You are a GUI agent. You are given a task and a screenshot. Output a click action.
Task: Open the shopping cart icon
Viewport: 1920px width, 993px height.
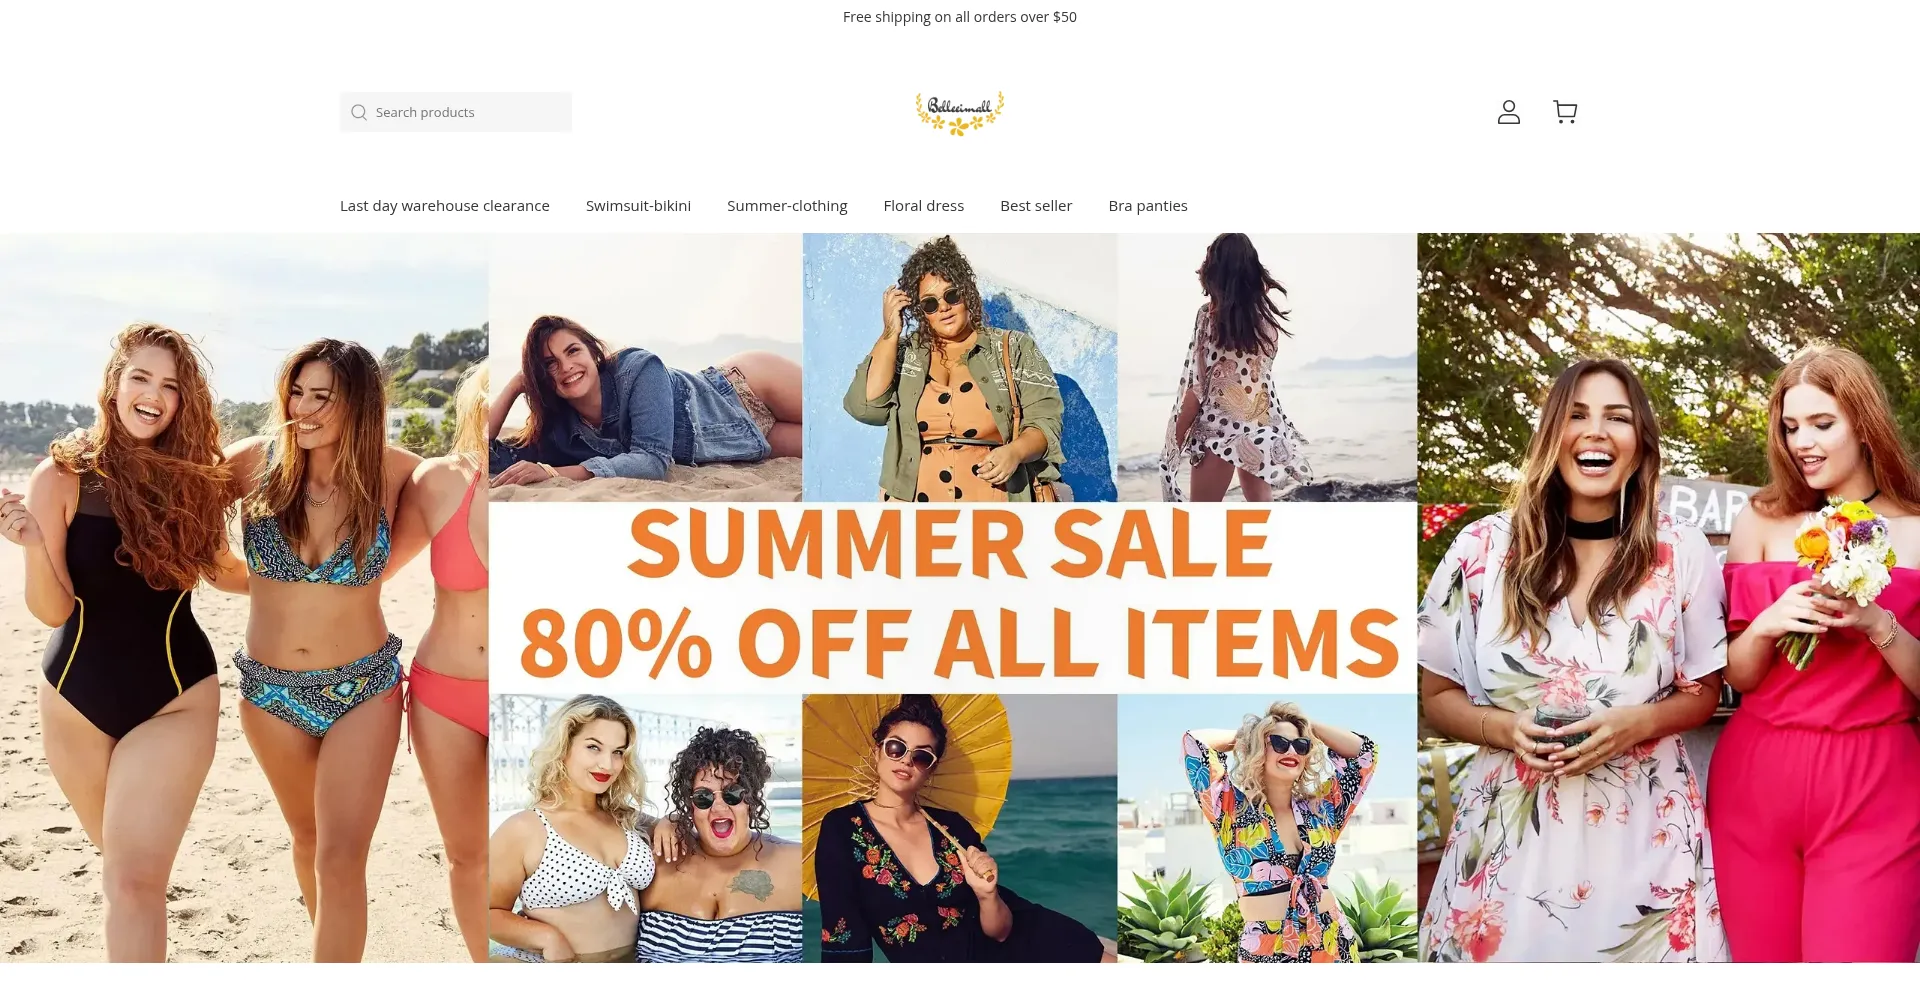(1565, 112)
